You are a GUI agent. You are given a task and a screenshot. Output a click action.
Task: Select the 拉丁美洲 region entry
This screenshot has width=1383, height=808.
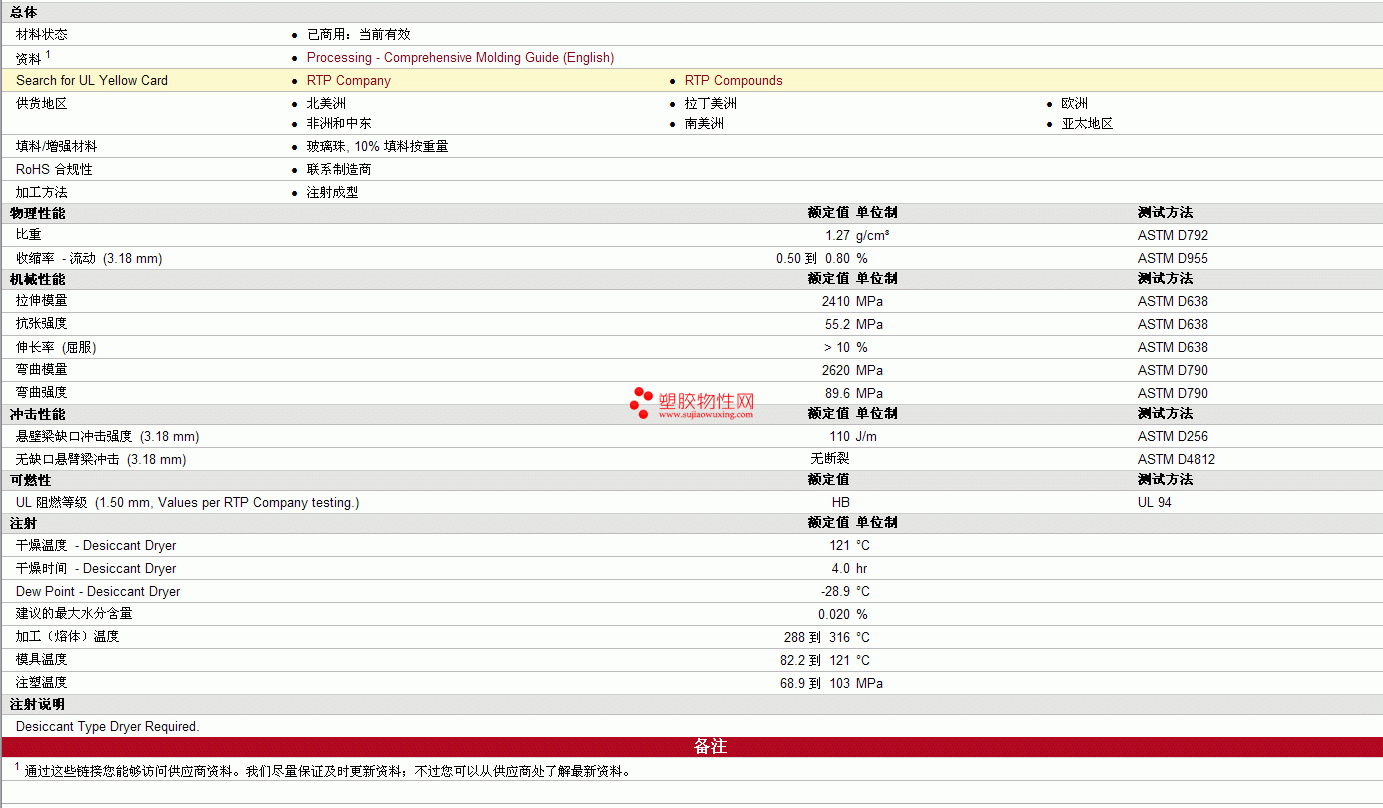pyautogui.click(x=711, y=104)
